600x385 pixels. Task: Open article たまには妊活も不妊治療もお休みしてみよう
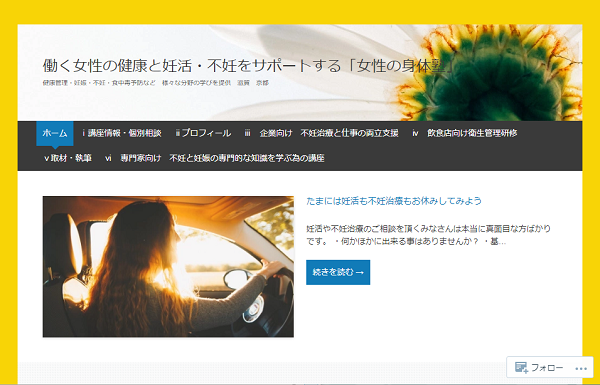click(394, 201)
